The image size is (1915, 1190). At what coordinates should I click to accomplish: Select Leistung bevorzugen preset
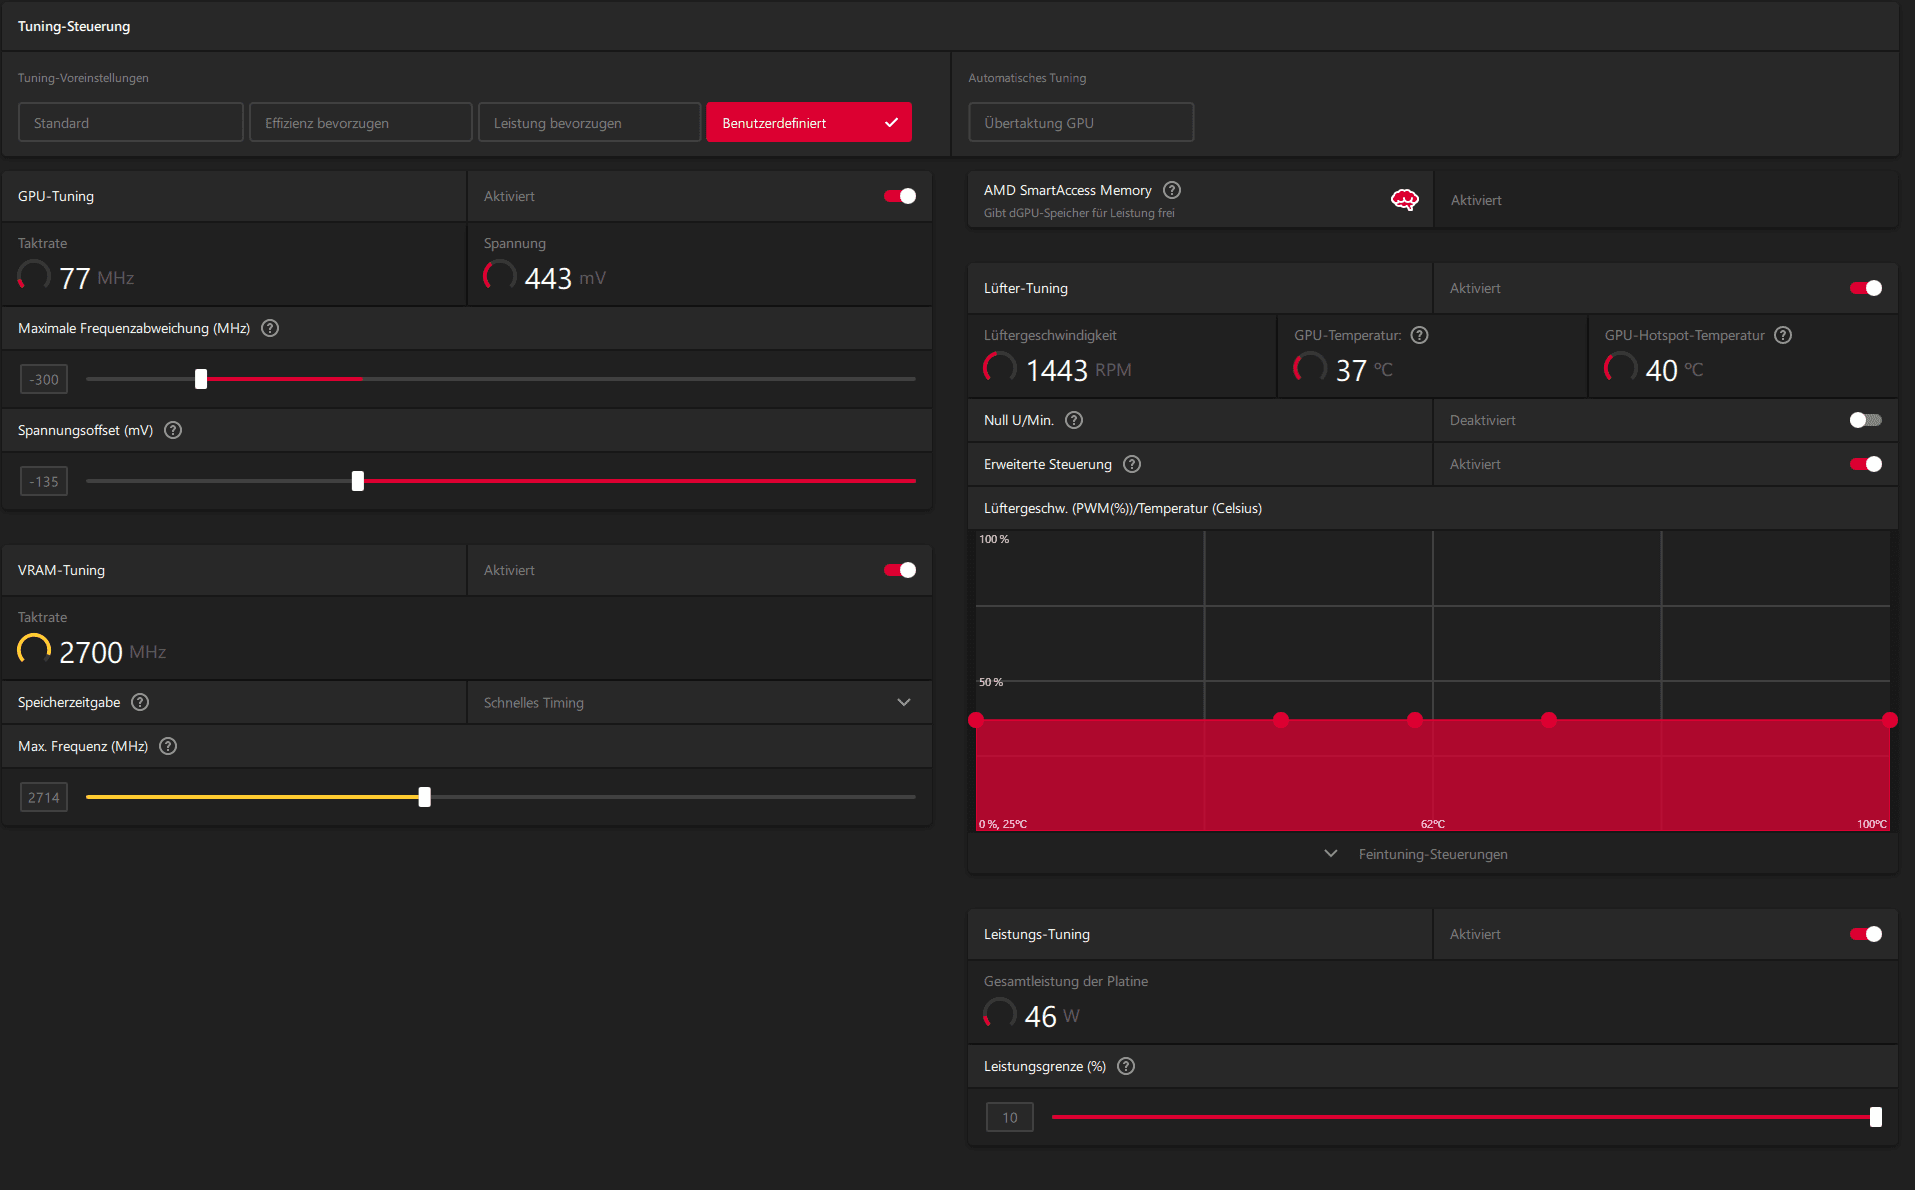point(590,123)
